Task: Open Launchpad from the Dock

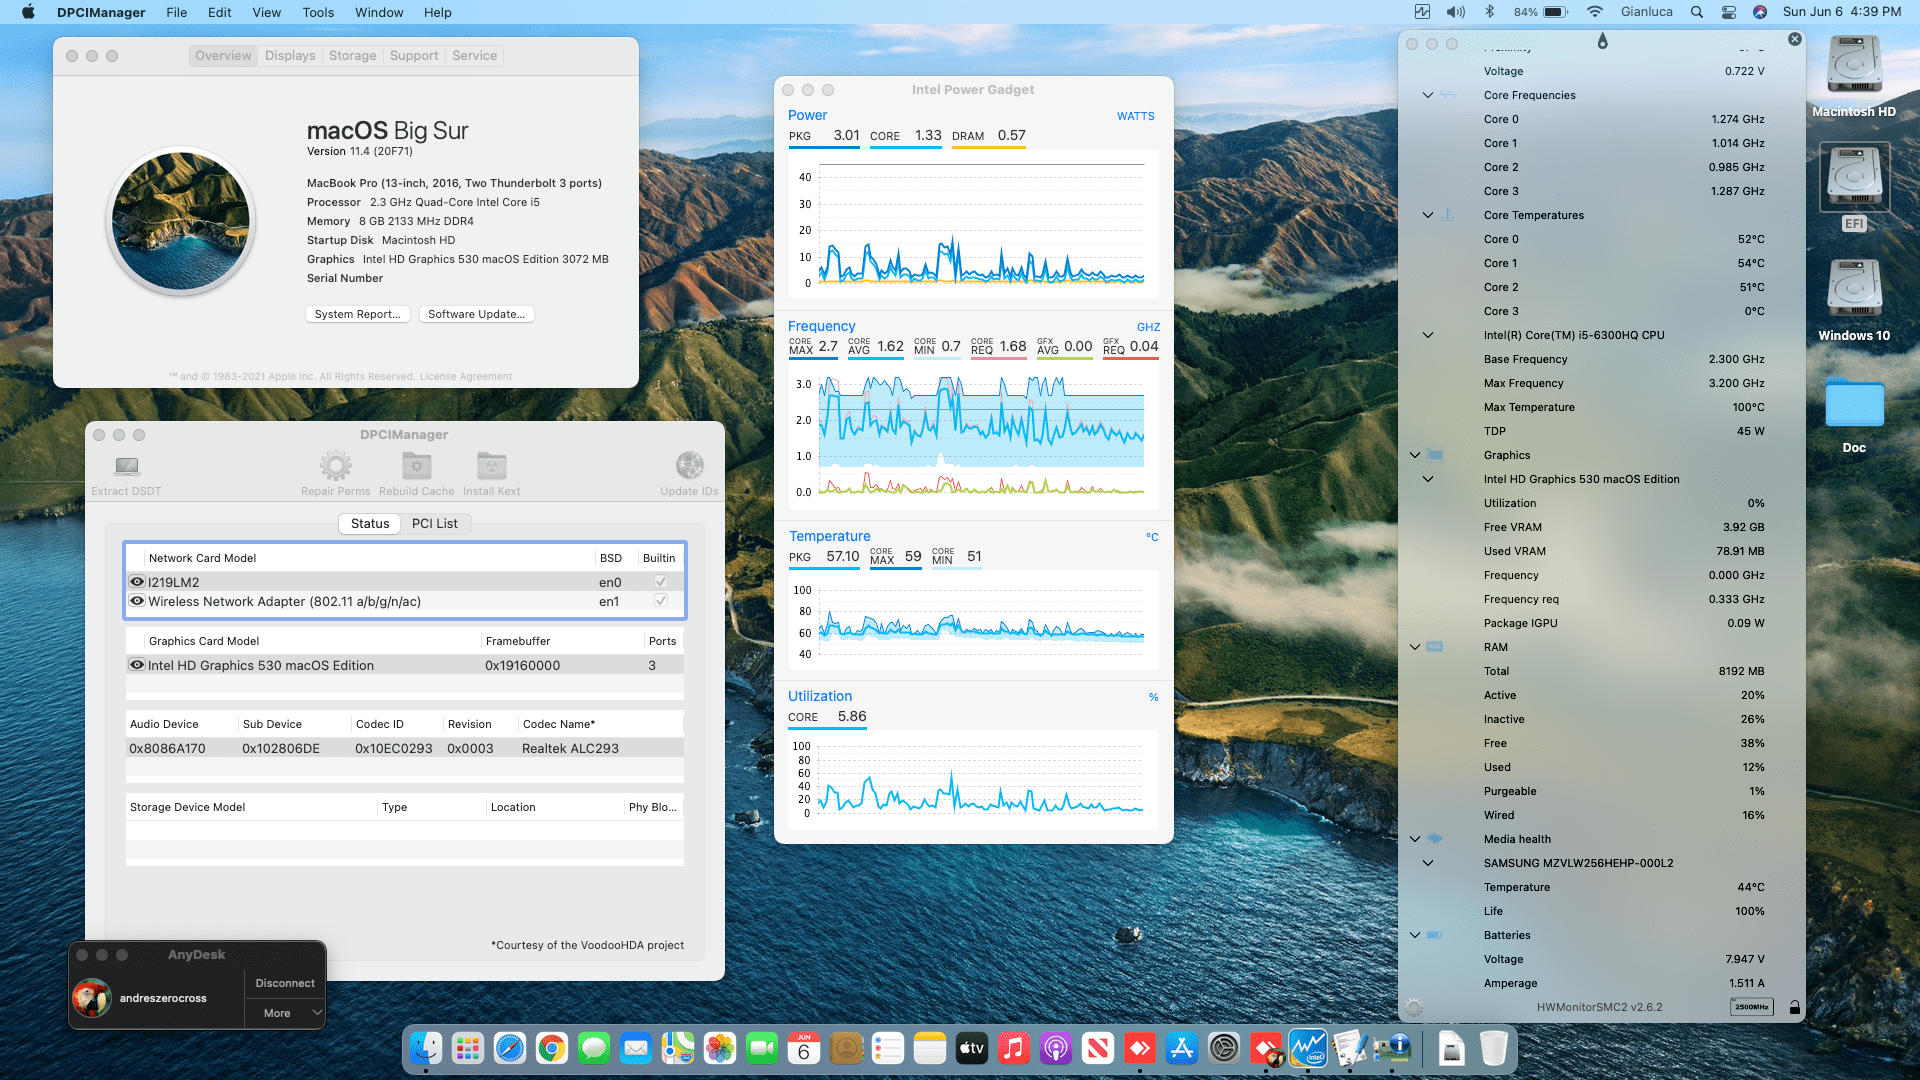Action: [x=467, y=1048]
